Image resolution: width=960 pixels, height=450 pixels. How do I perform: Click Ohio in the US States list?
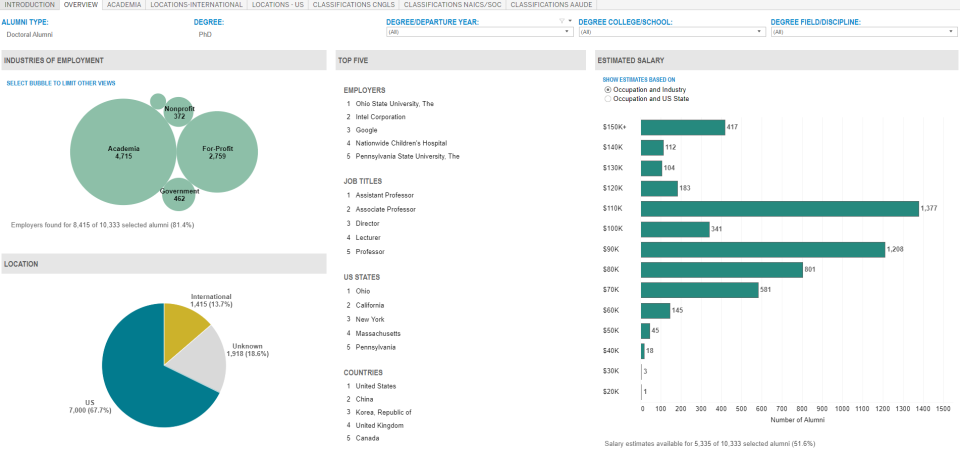[362, 291]
